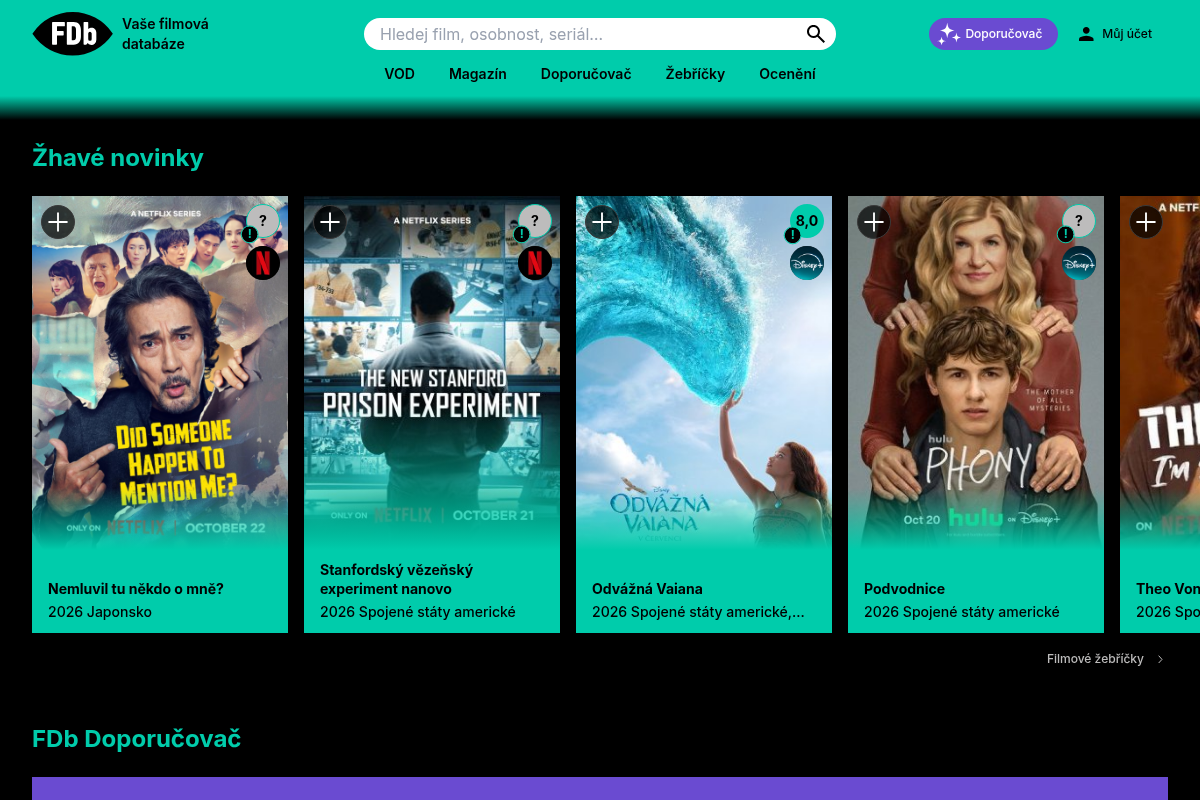
Task: Open the Žebříčky menu item
Action: coord(695,74)
